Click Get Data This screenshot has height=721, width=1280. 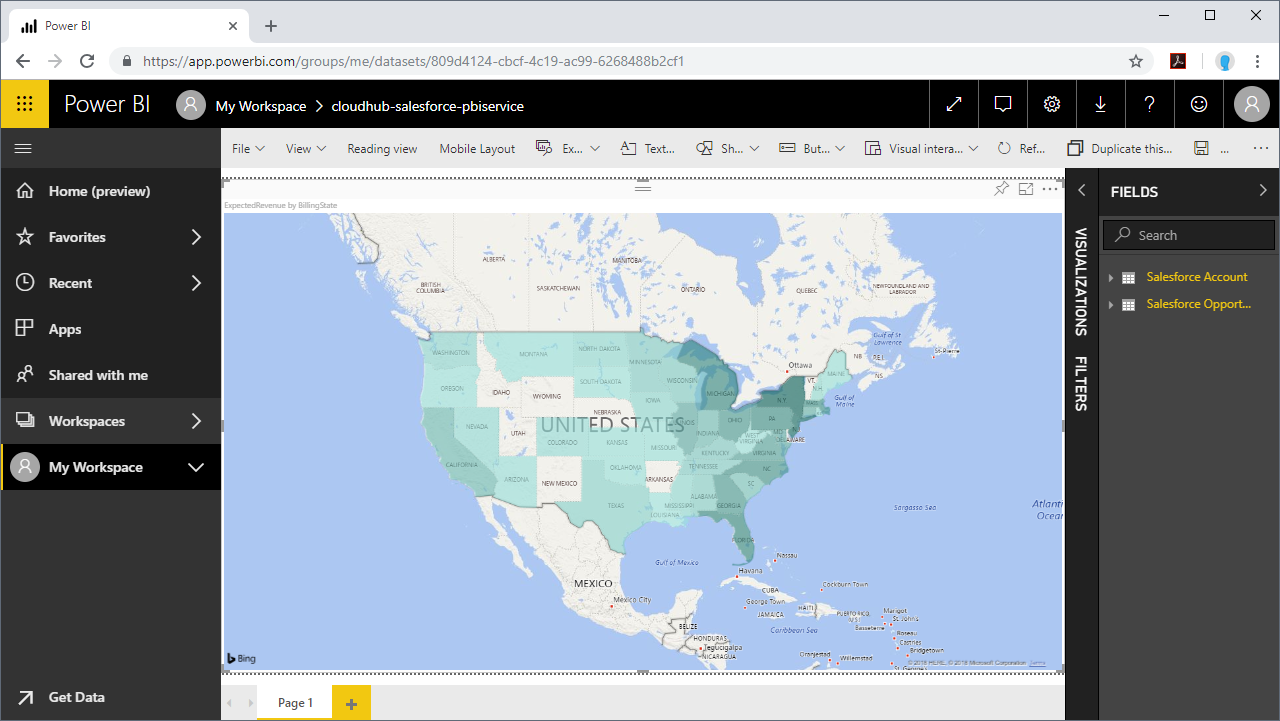pyautogui.click(x=110, y=697)
